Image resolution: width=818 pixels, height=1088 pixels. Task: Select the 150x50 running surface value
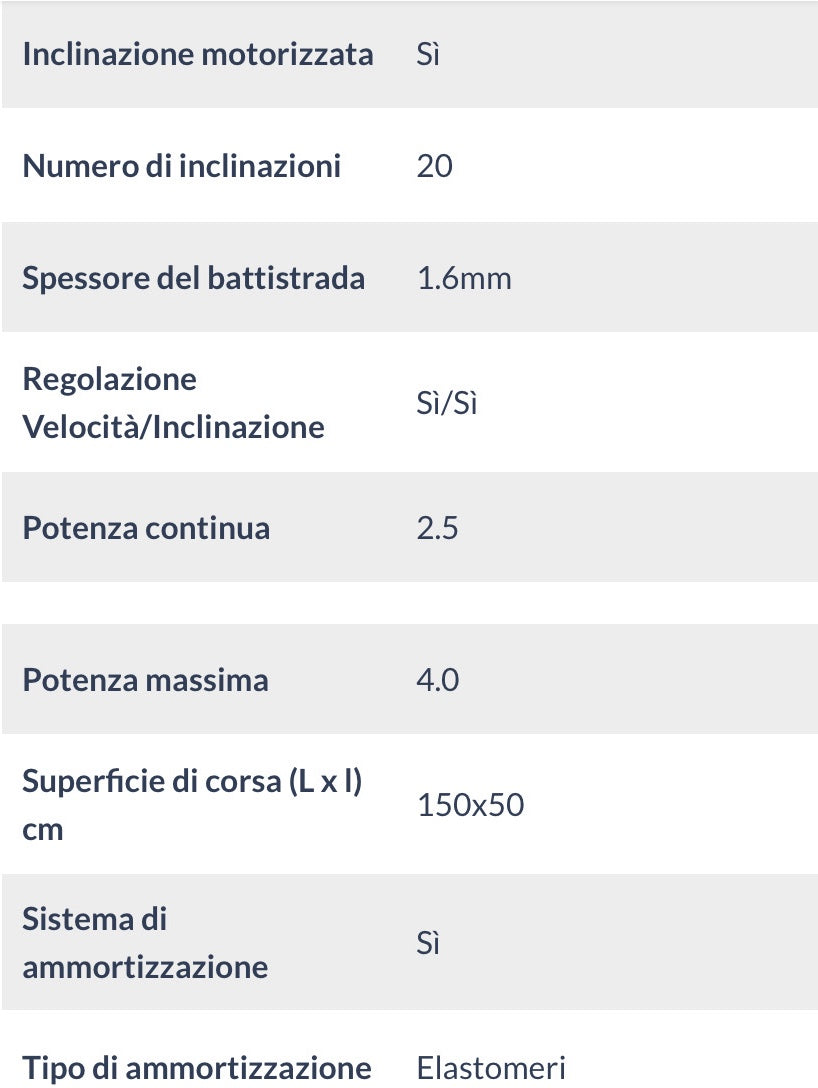470,805
